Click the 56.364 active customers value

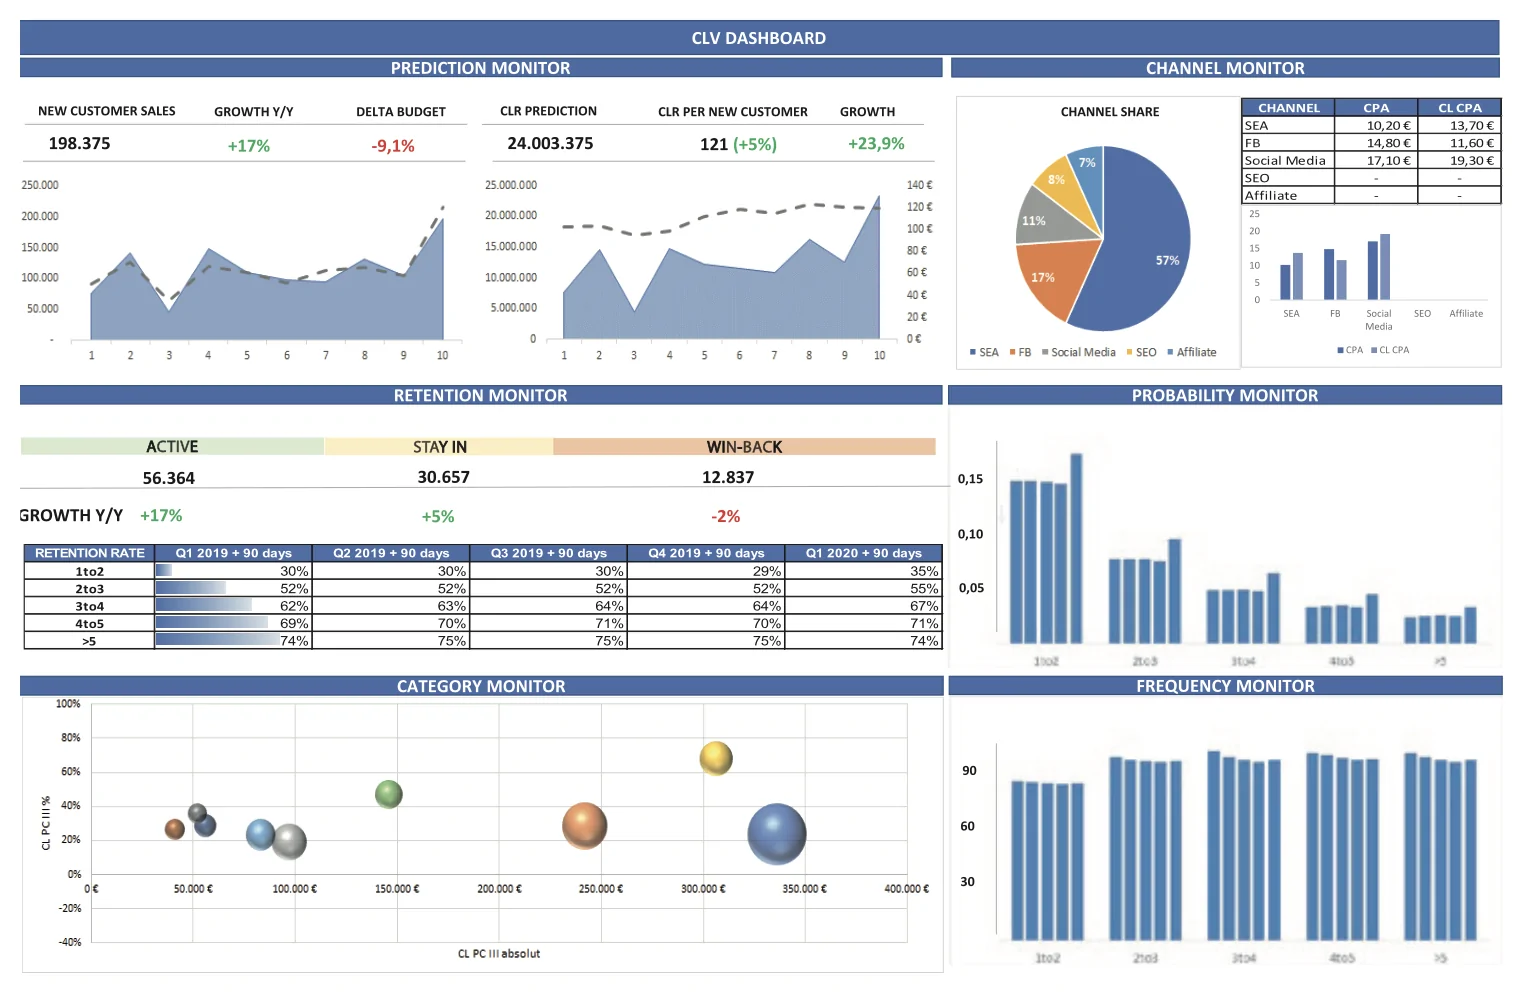click(x=169, y=478)
